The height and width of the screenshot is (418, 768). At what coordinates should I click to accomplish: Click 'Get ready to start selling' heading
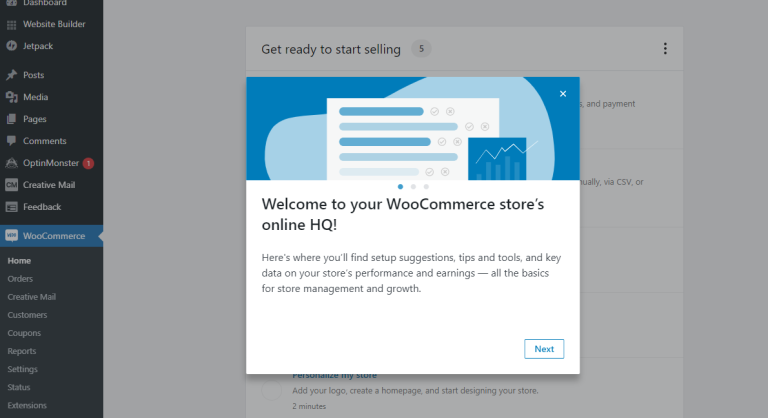[x=331, y=49]
